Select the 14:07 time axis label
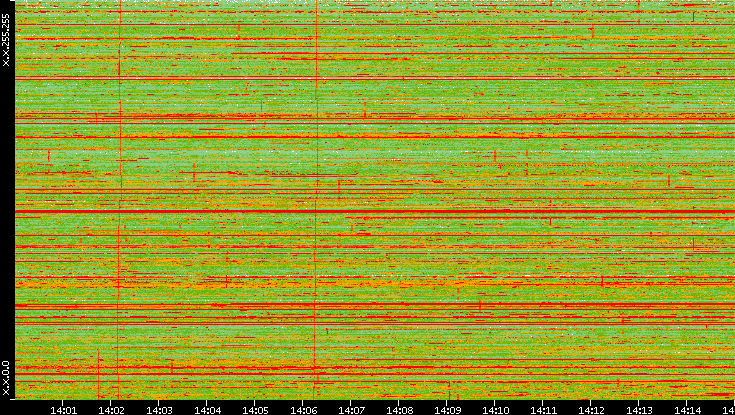The height and width of the screenshot is (415, 735). [352, 410]
